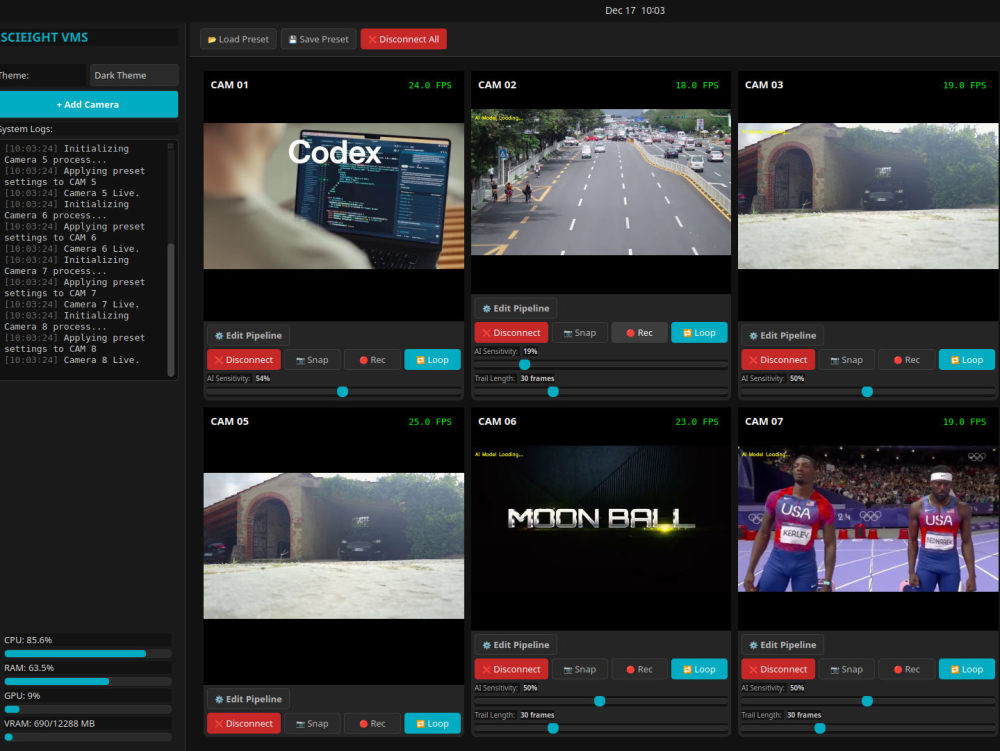The image size is (1000, 751).
Task: Toggle Loop on CAM 01
Action: (432, 360)
